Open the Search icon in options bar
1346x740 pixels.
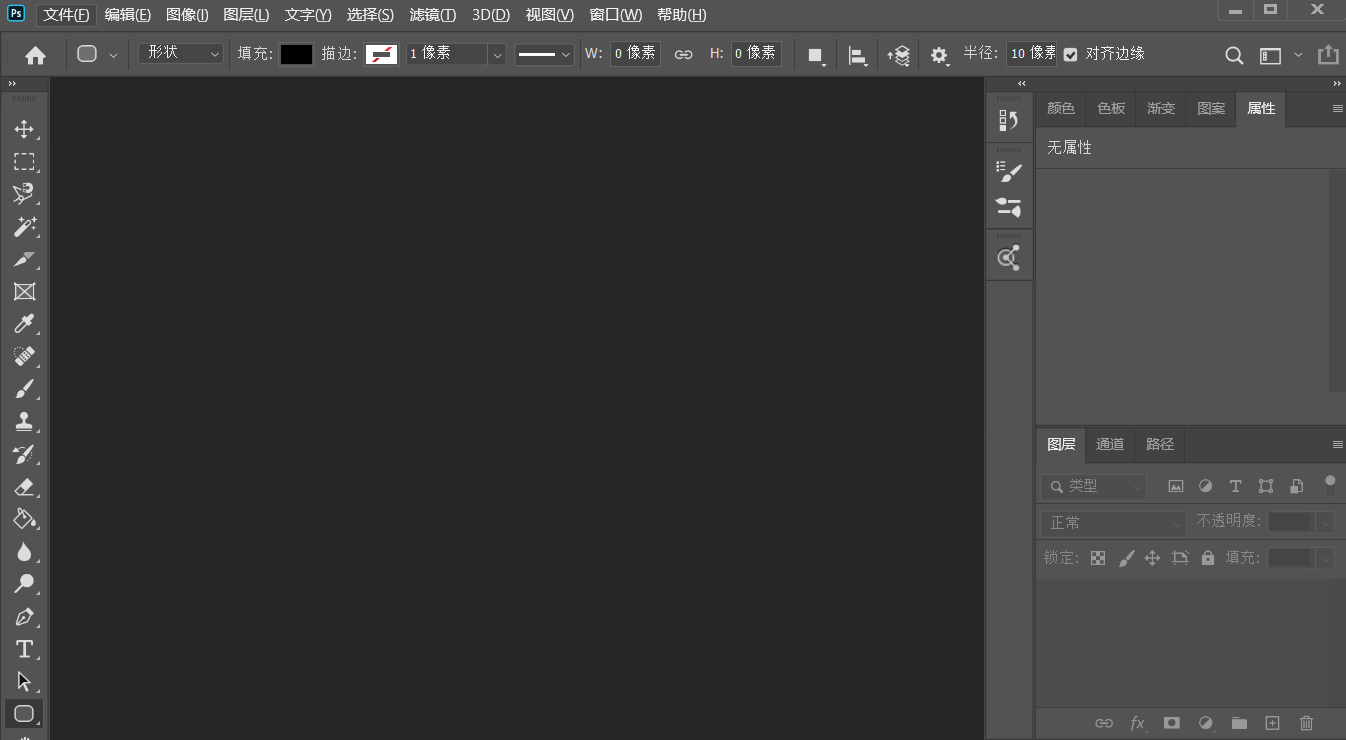pos(1234,55)
